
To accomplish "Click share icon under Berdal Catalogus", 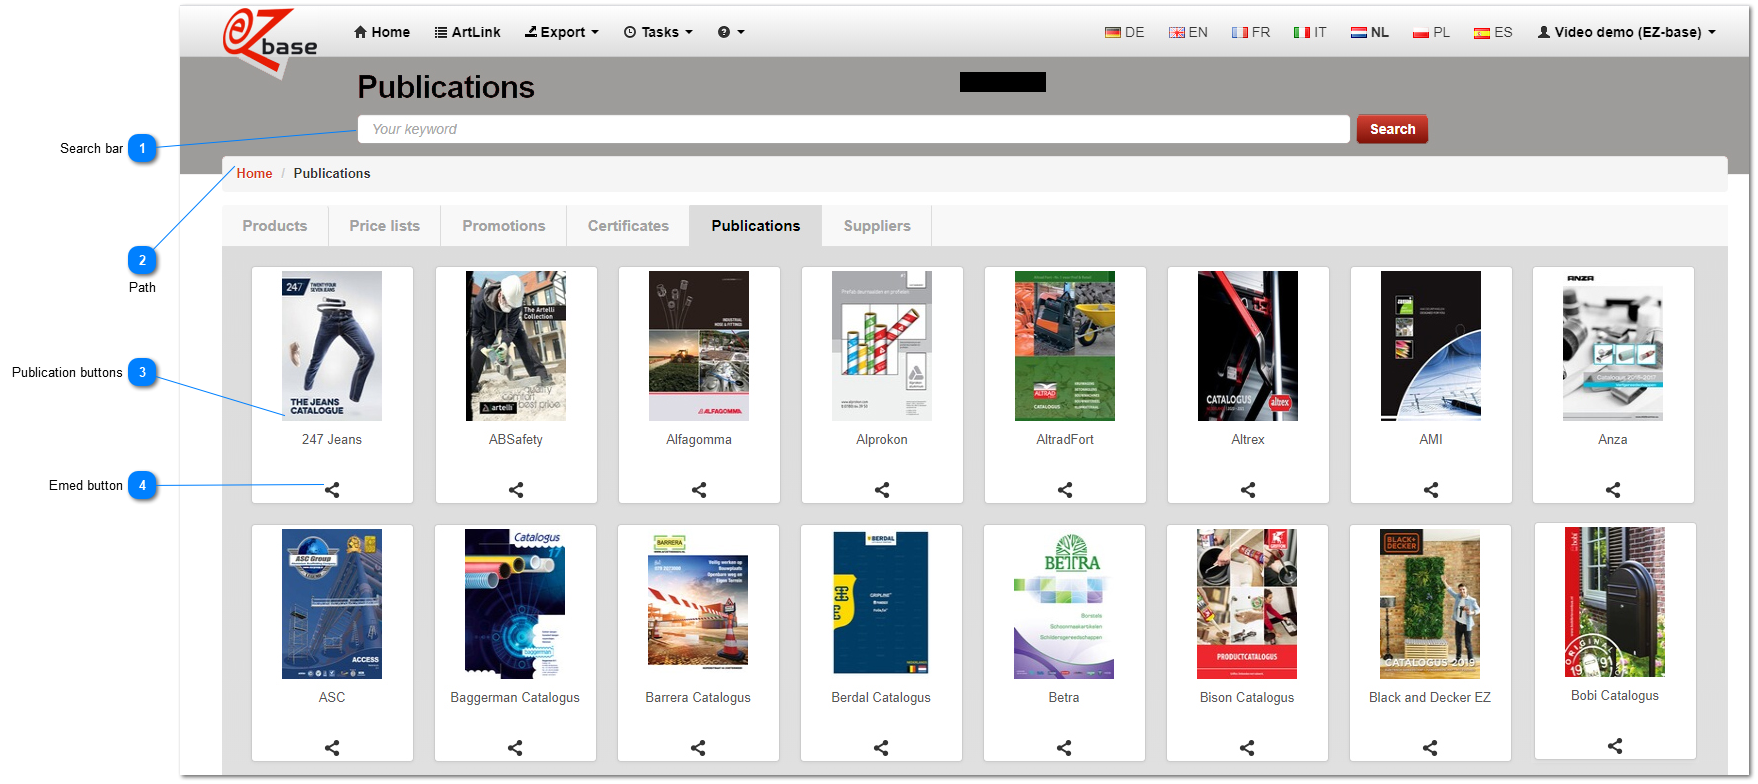I will (x=881, y=748).
